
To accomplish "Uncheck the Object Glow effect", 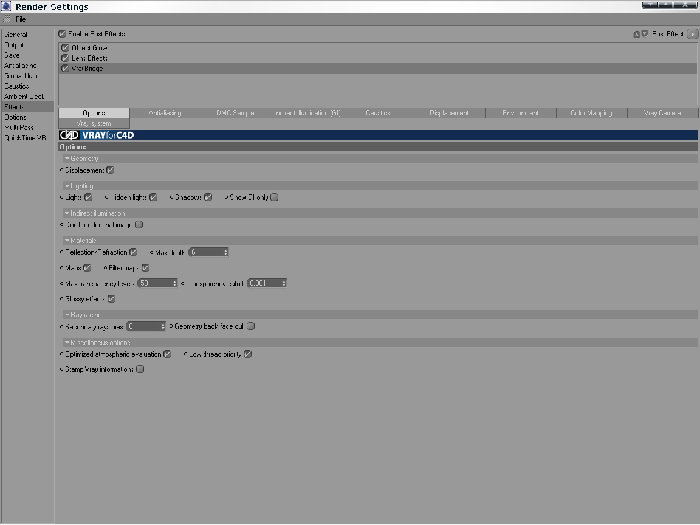I will [65, 48].
